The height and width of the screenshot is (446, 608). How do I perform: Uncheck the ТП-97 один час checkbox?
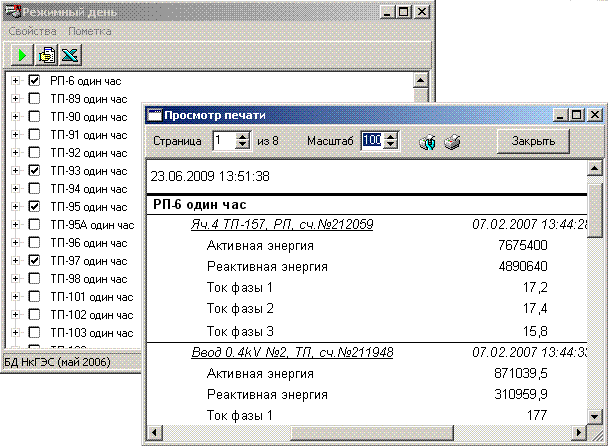pyautogui.click(x=34, y=260)
